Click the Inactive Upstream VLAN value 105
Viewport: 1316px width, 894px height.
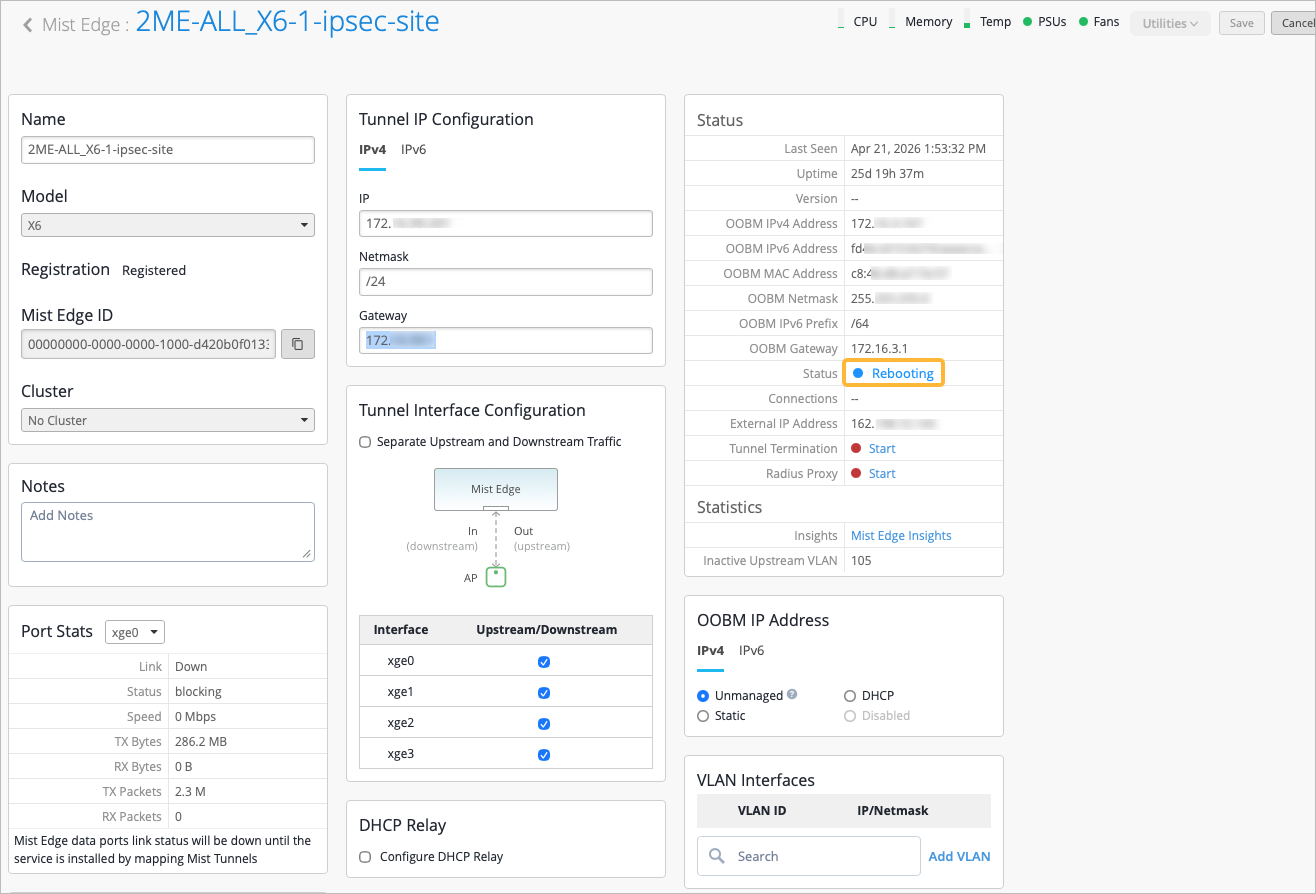pyautogui.click(x=861, y=560)
